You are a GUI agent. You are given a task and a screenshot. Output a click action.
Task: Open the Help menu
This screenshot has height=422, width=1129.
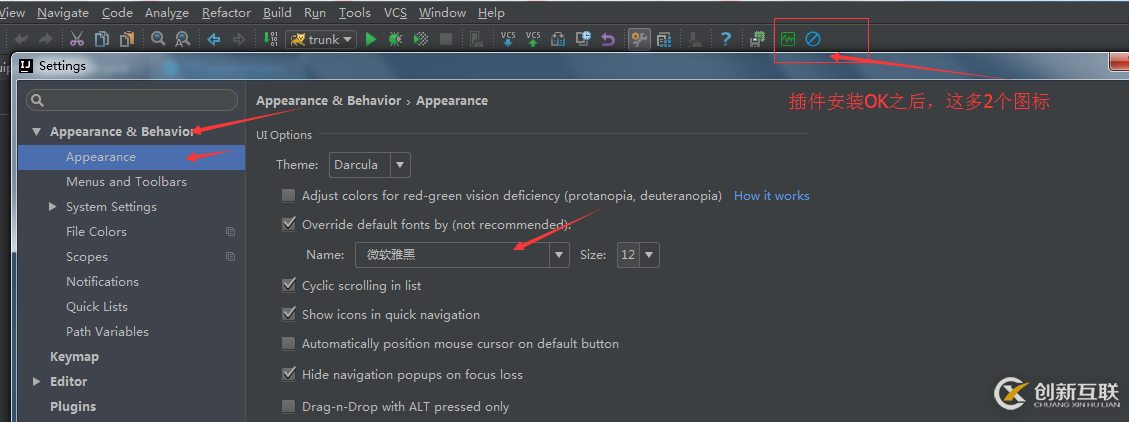pyautogui.click(x=491, y=13)
